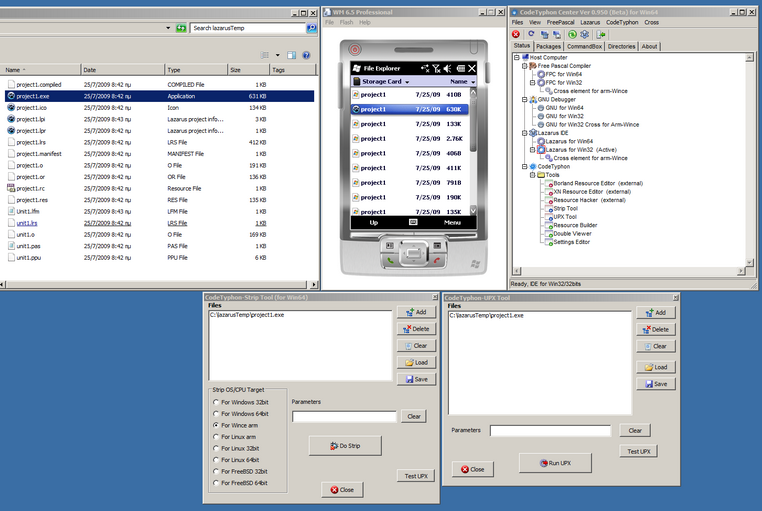
Task: Switch to the CommandBox tab
Action: [x=584, y=46]
